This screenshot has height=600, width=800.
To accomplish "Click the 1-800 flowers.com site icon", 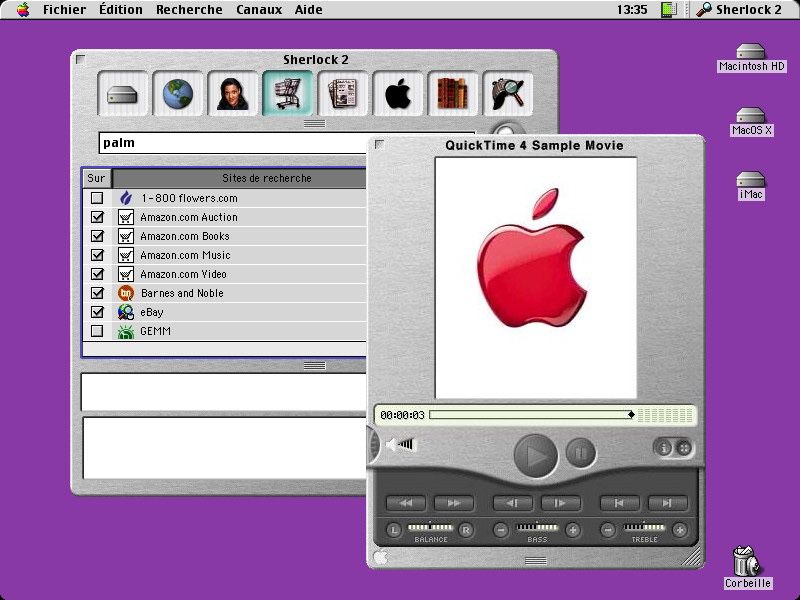I will pyautogui.click(x=126, y=198).
